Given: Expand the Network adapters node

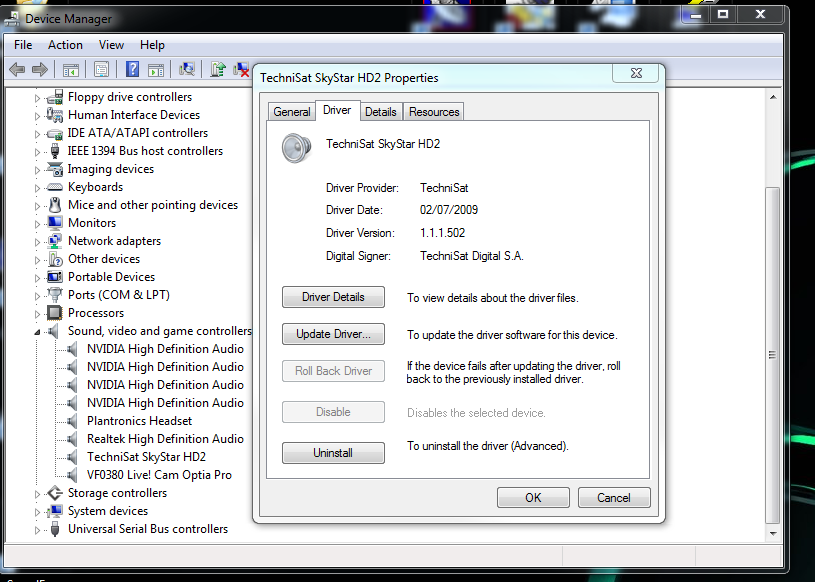Looking at the screenshot, I should pyautogui.click(x=37, y=242).
